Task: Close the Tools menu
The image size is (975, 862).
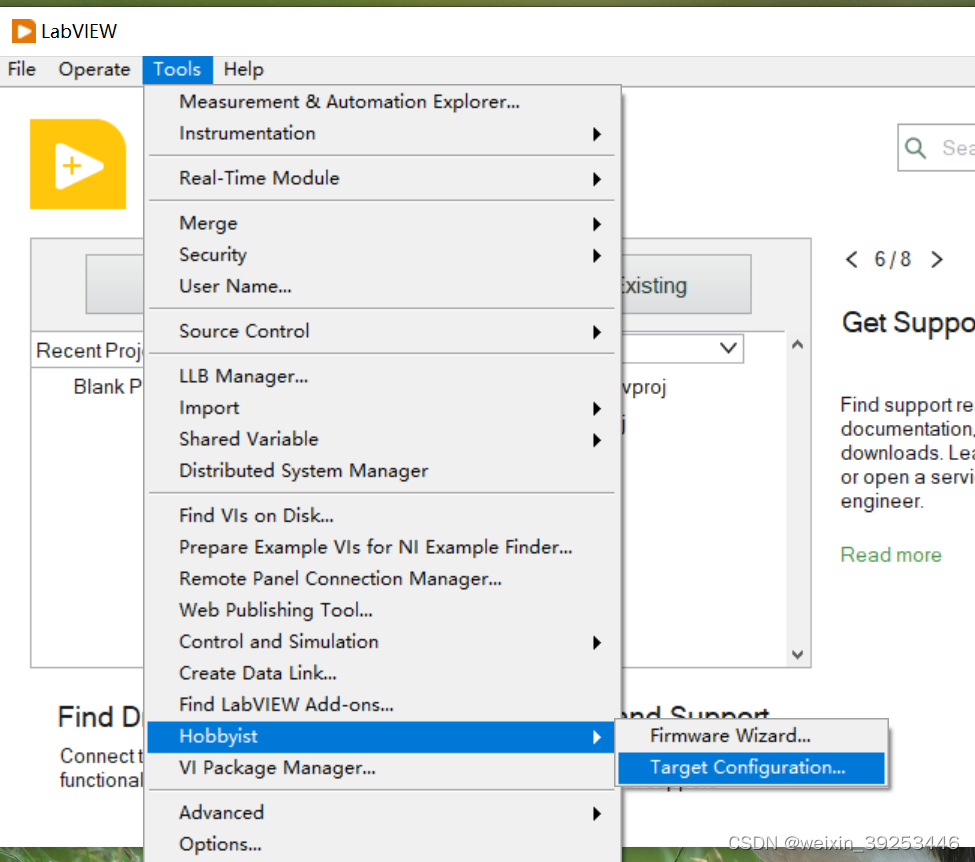Action: coord(177,69)
